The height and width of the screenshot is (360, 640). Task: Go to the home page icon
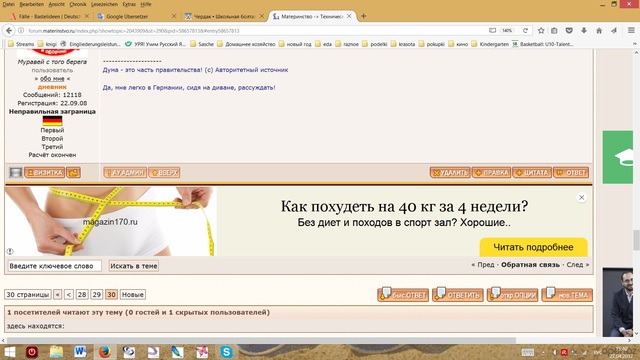(x=599, y=31)
